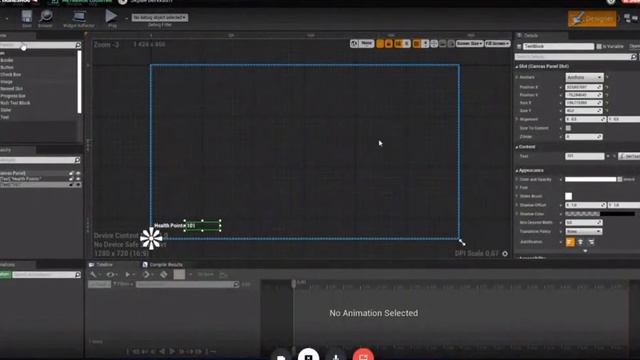Image resolution: width=640 pixels, height=360 pixels.
Task: Click the Color and Opacity white swatch
Action: coord(590,179)
